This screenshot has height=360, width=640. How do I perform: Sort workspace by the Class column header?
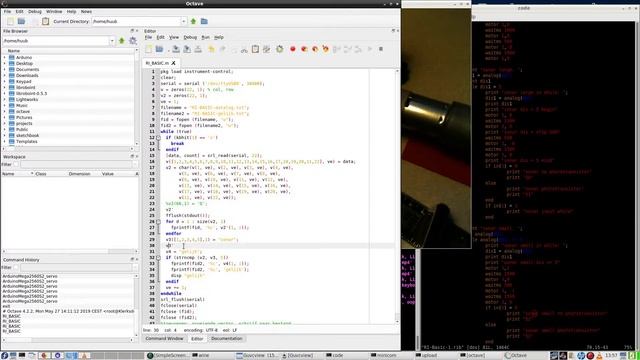coord(41,174)
